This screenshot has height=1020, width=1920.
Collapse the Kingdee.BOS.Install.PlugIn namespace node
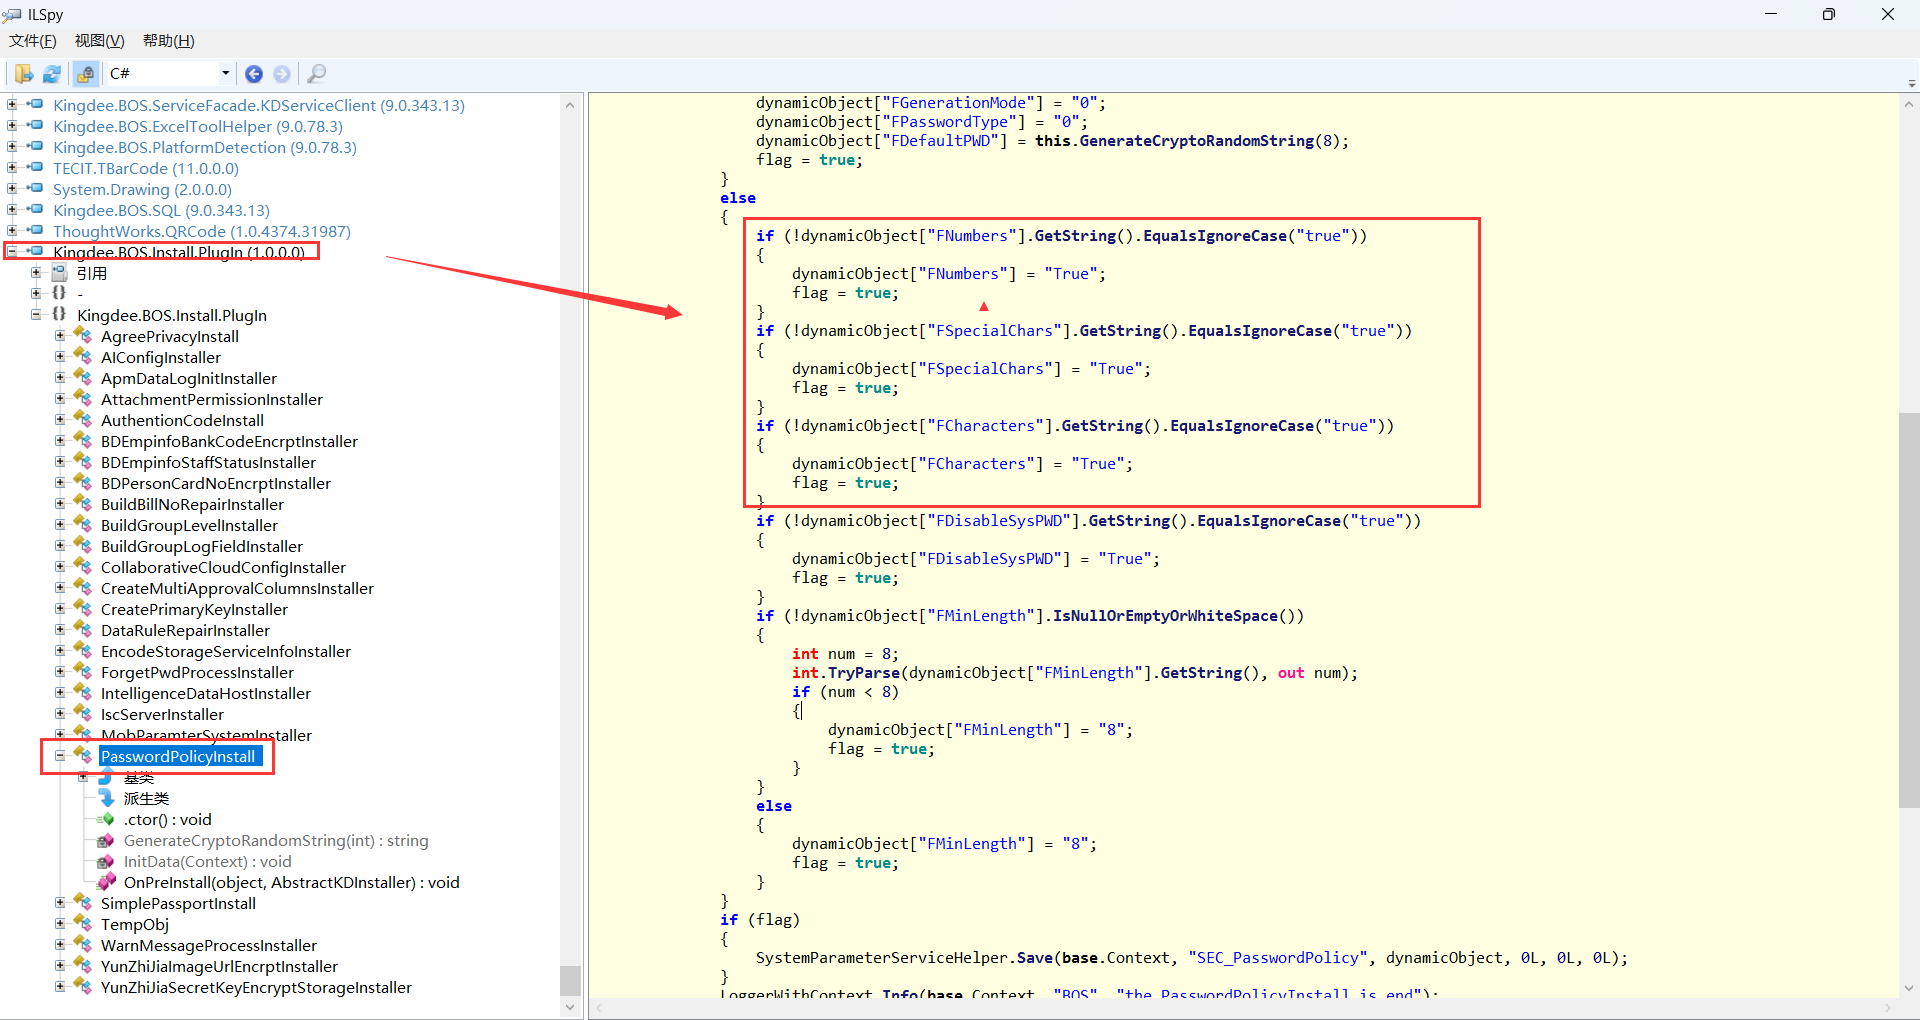(36, 314)
